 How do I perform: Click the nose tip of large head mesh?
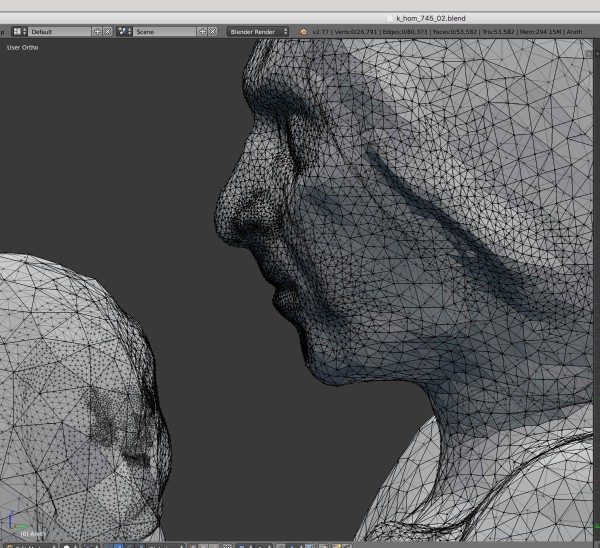222,212
